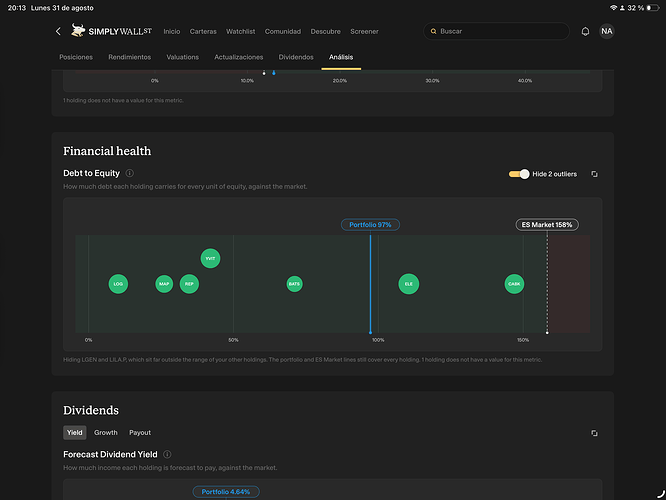Select the BATS holding bubble
Screen dimensions: 666x500
coord(294,284)
